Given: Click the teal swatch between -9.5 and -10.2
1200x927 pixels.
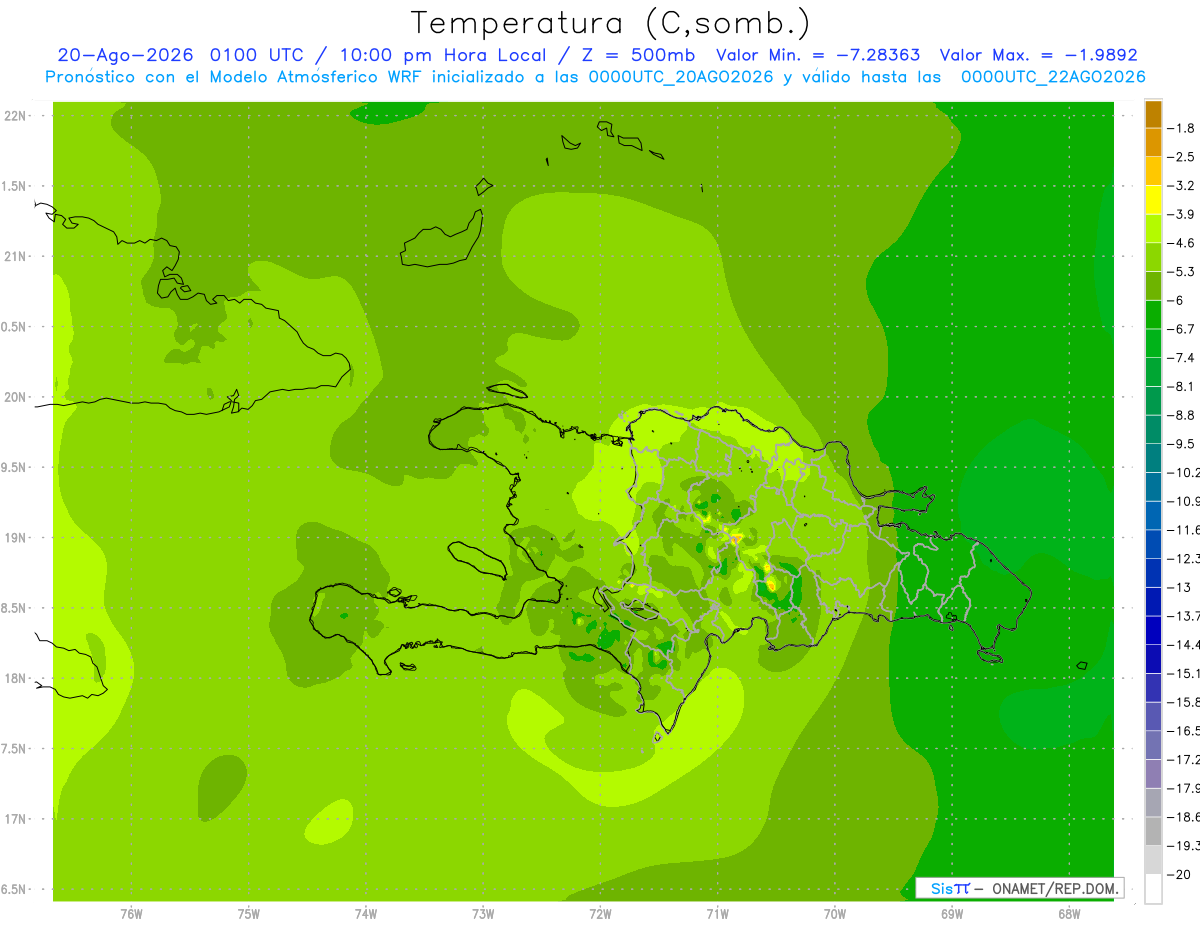Looking at the screenshot, I should [1153, 458].
